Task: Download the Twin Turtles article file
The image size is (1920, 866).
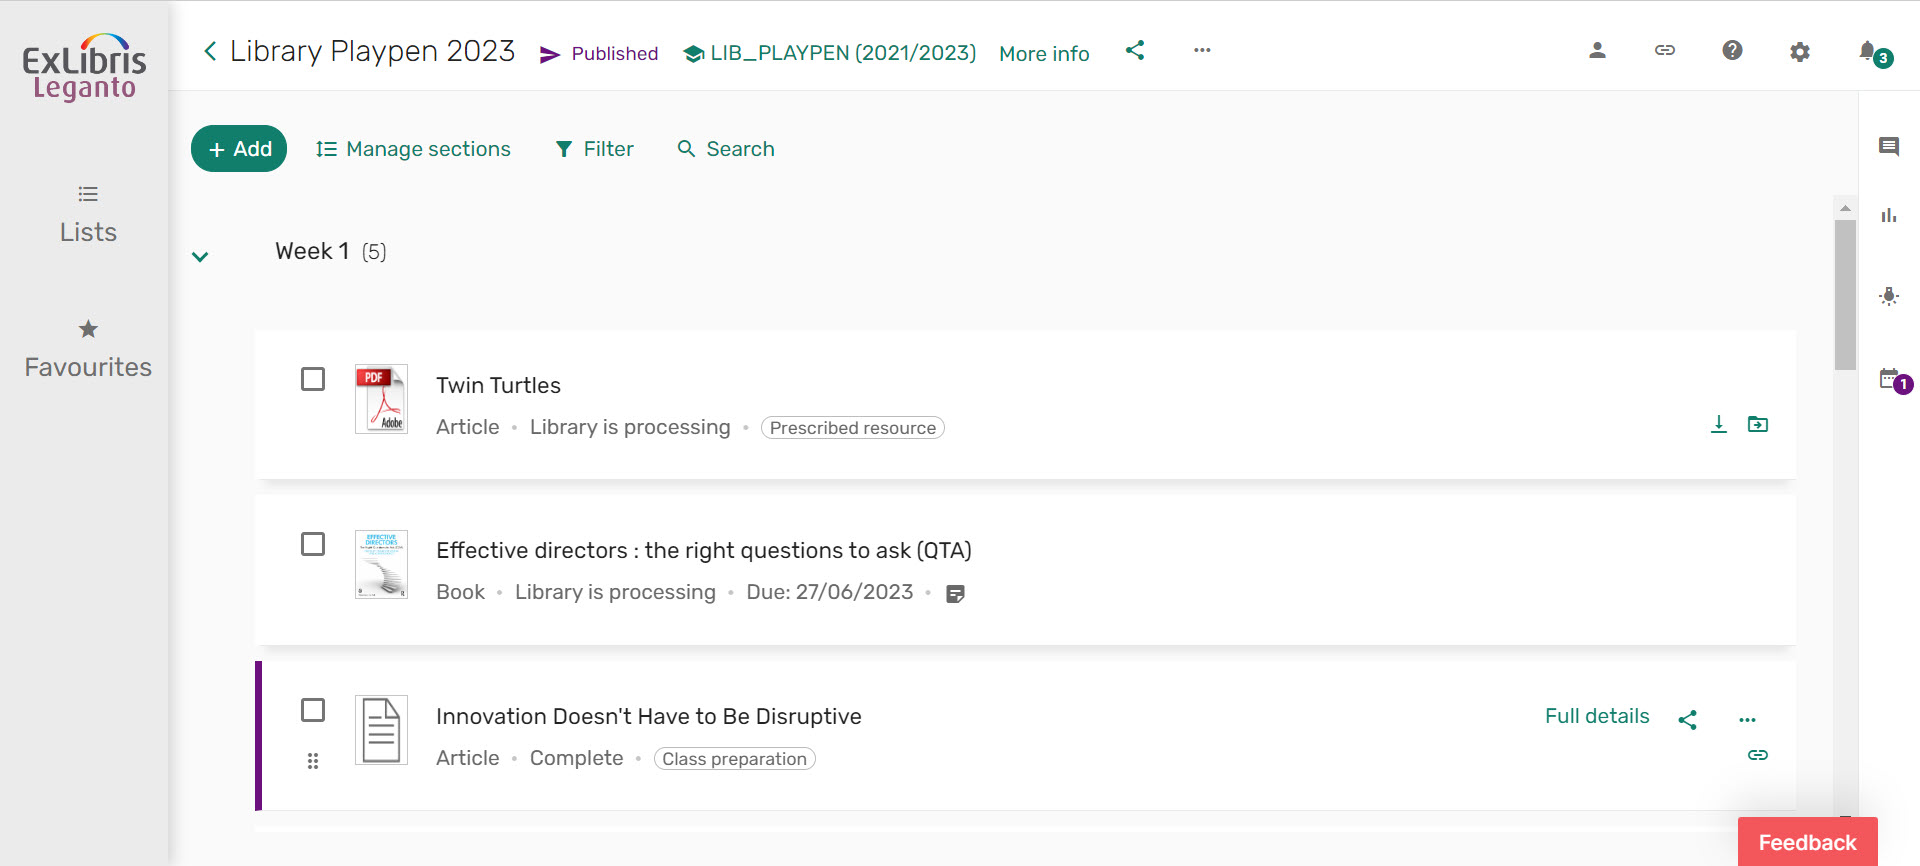Action: [1718, 425]
